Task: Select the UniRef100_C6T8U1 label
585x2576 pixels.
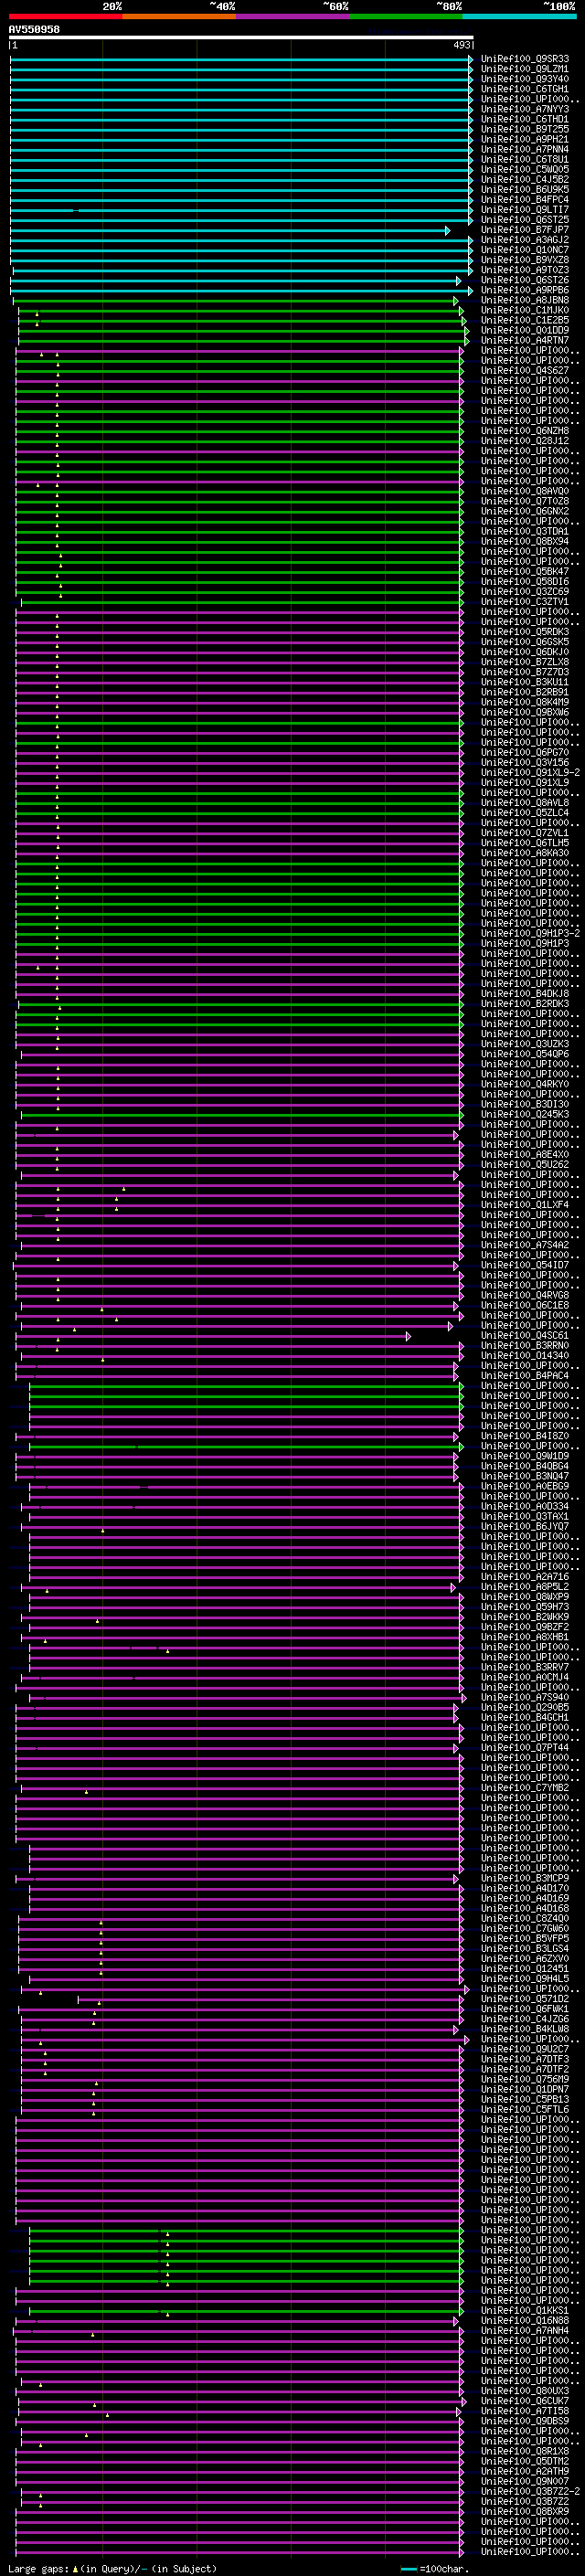Action: point(525,159)
